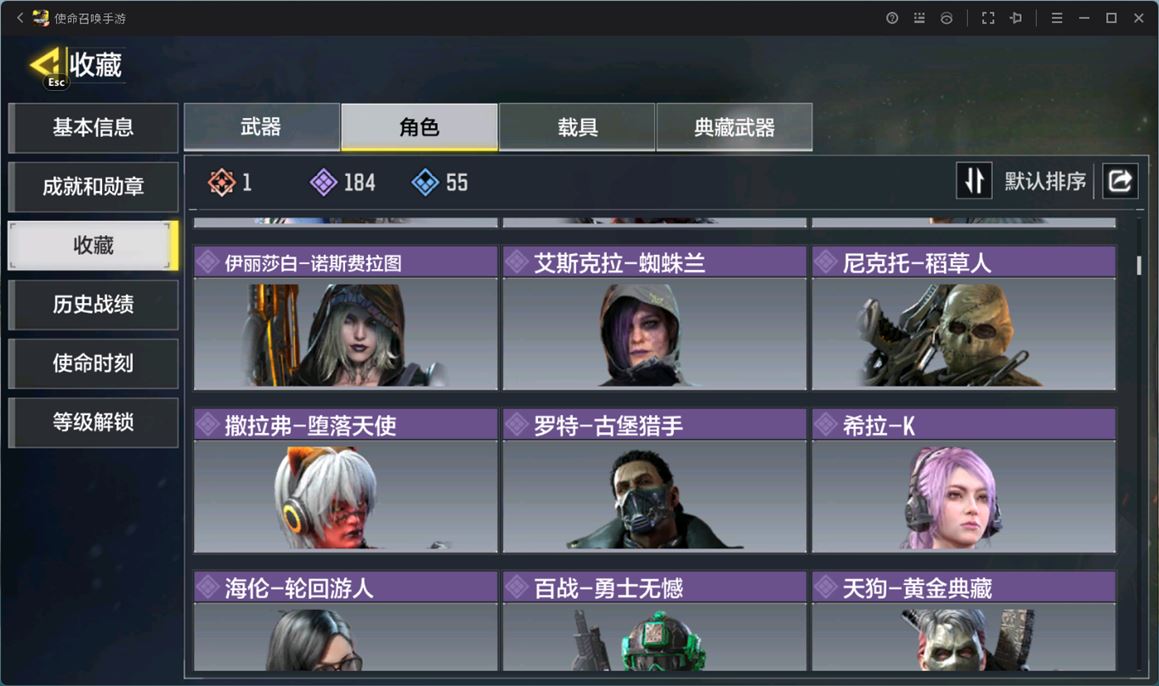This screenshot has height=686, width=1159.
Task: Select the 希拉-K character card
Action: click(964, 480)
